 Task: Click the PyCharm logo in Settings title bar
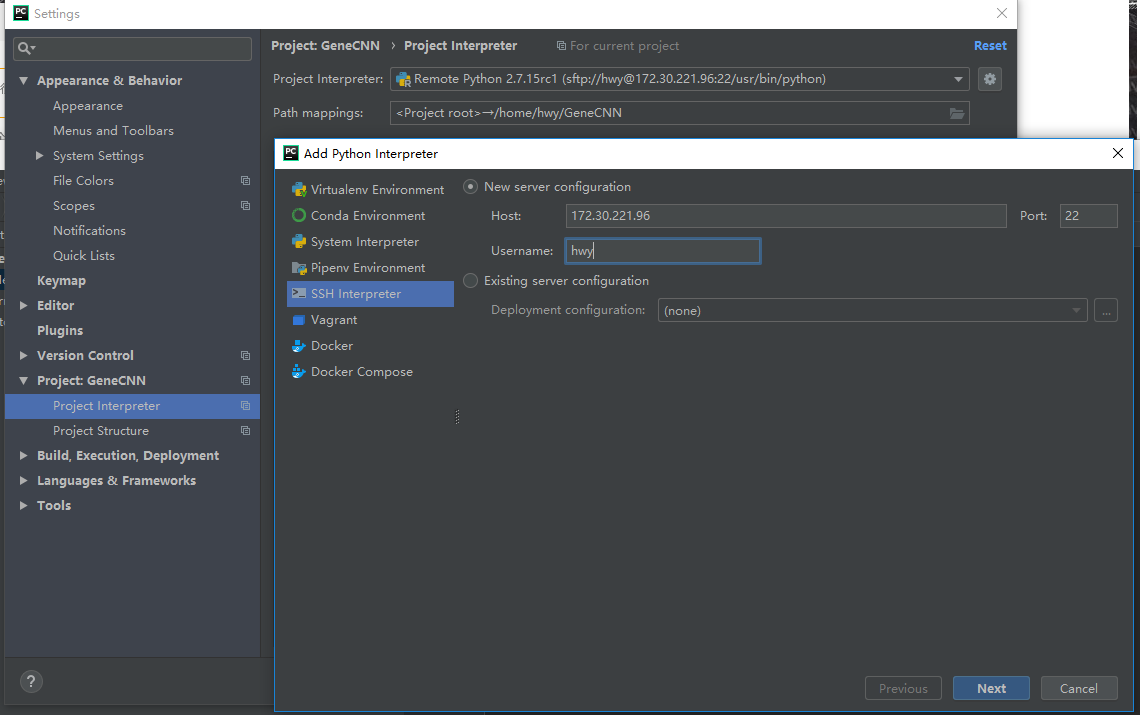21,13
